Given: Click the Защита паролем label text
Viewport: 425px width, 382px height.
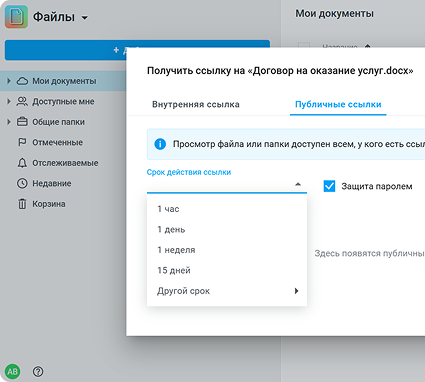Looking at the screenshot, I should tap(377, 186).
